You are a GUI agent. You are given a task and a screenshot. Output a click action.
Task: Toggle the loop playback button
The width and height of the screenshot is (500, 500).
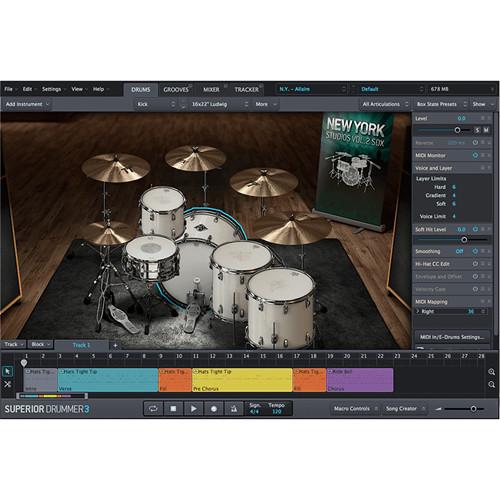(x=153, y=409)
